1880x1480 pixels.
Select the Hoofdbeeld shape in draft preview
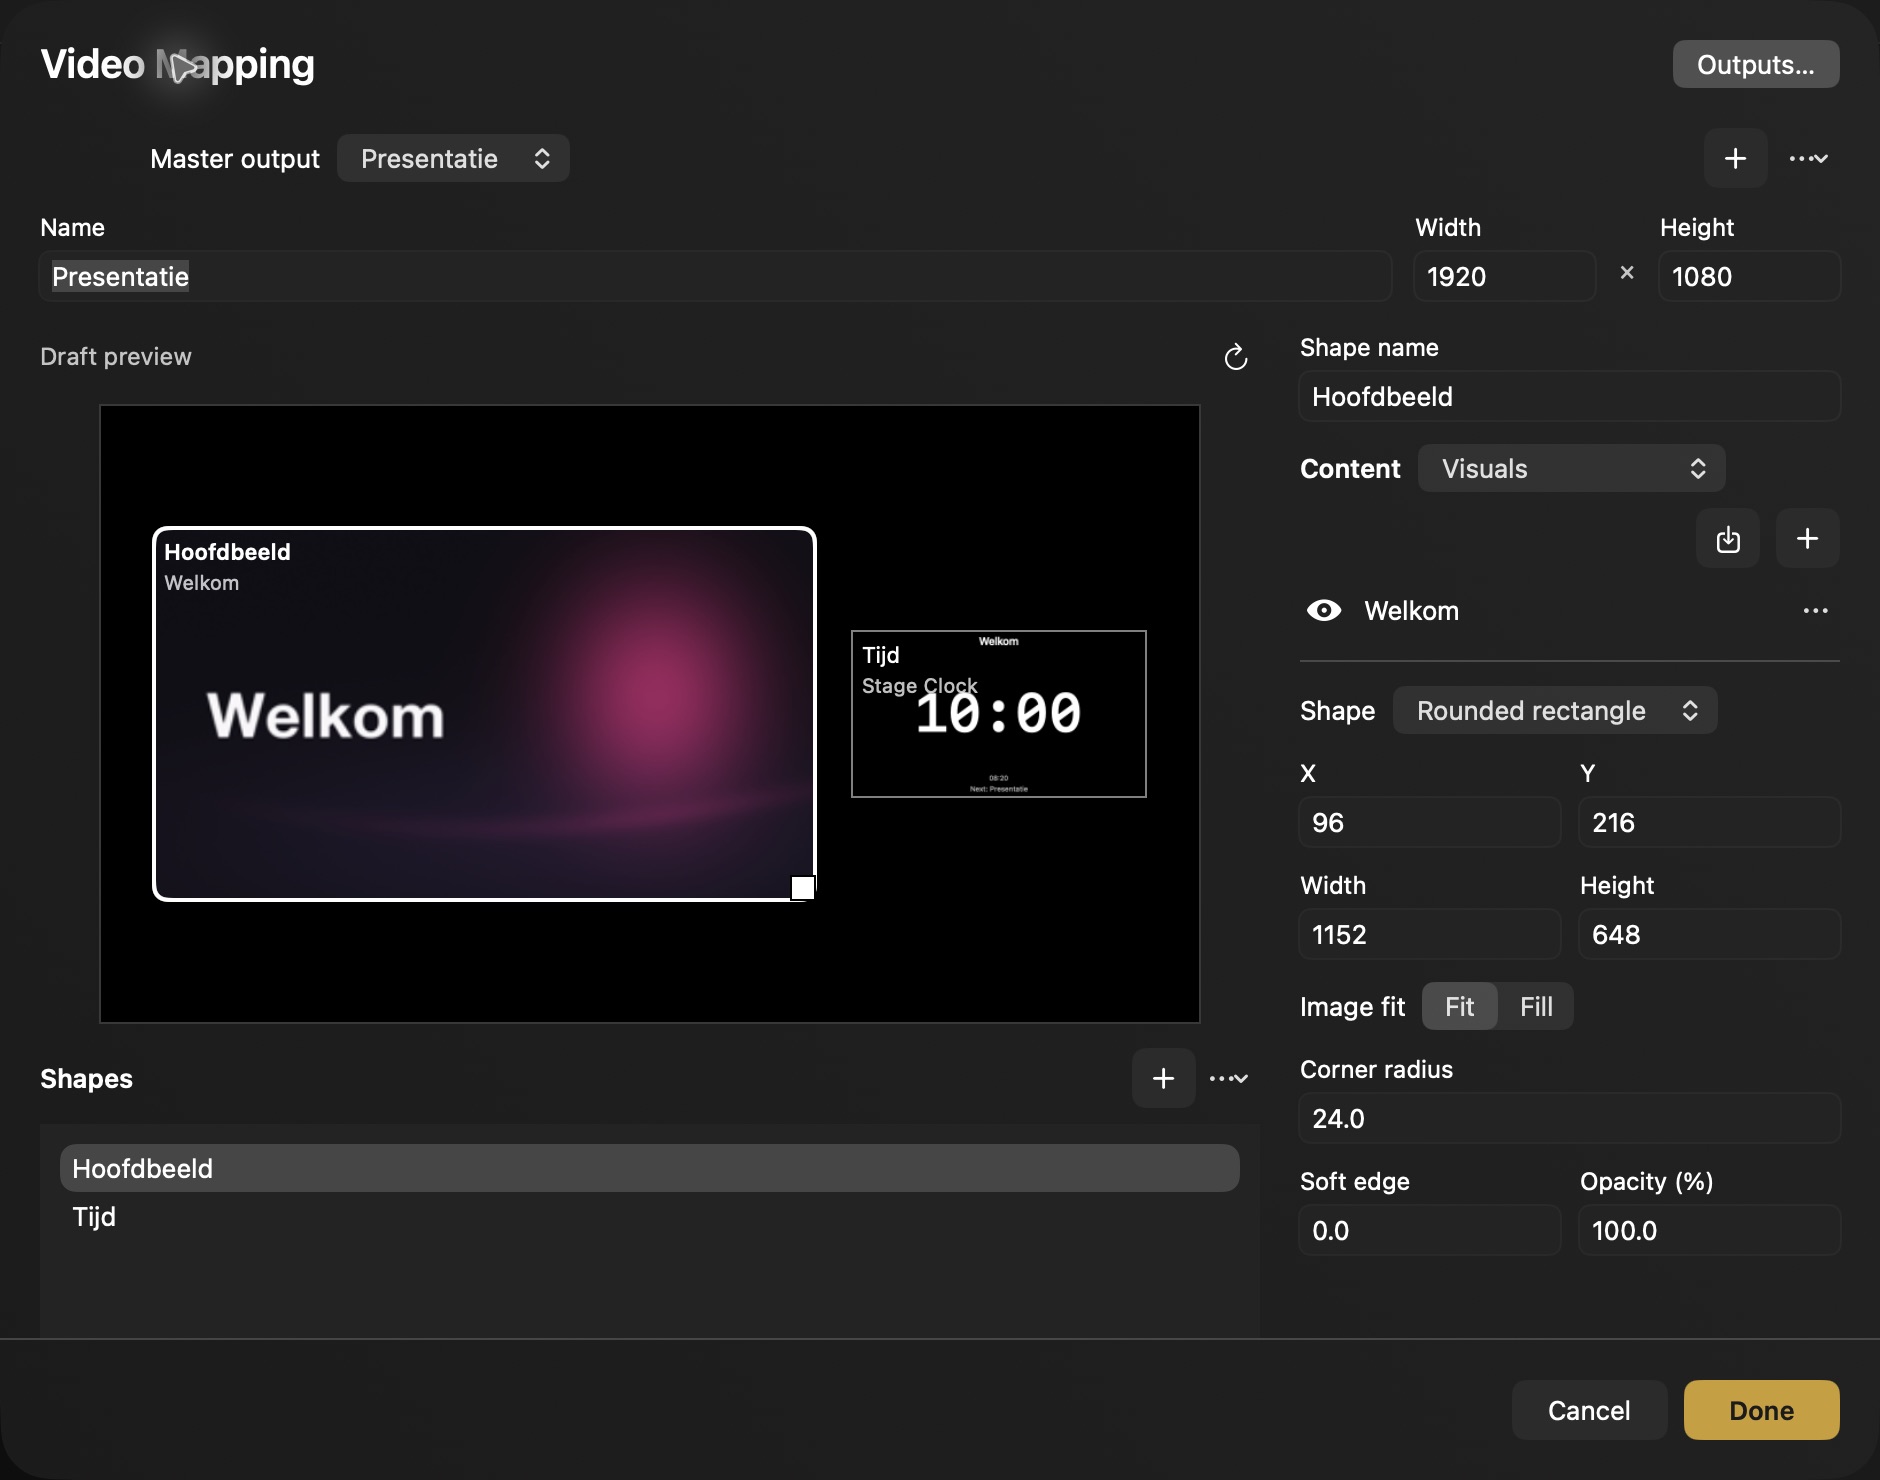pos(484,714)
